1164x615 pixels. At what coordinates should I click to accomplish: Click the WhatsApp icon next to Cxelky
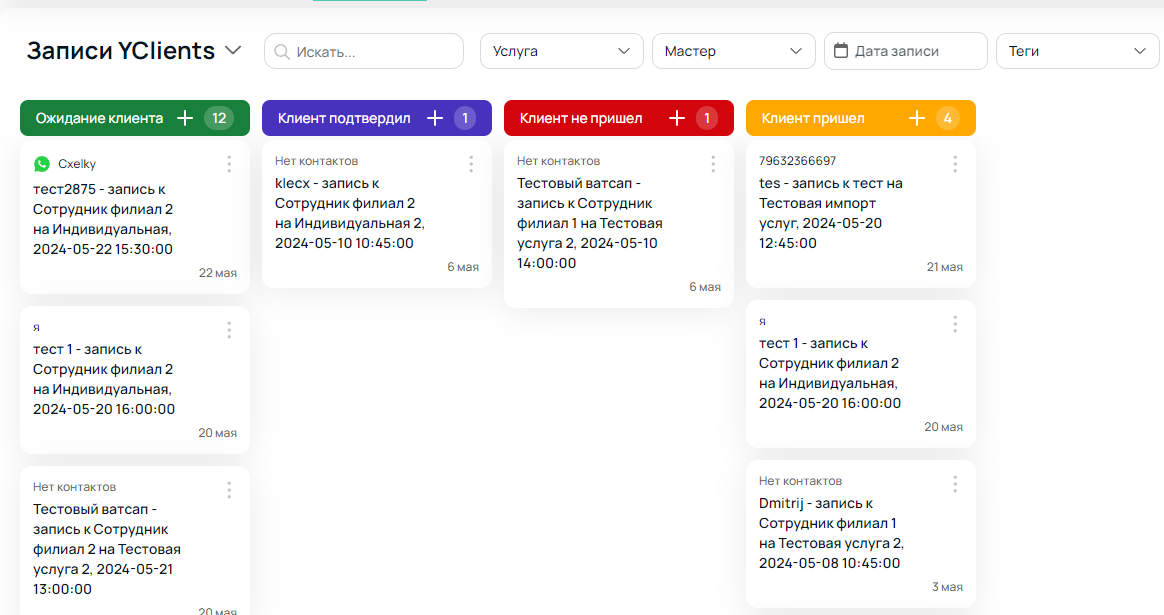click(x=42, y=163)
